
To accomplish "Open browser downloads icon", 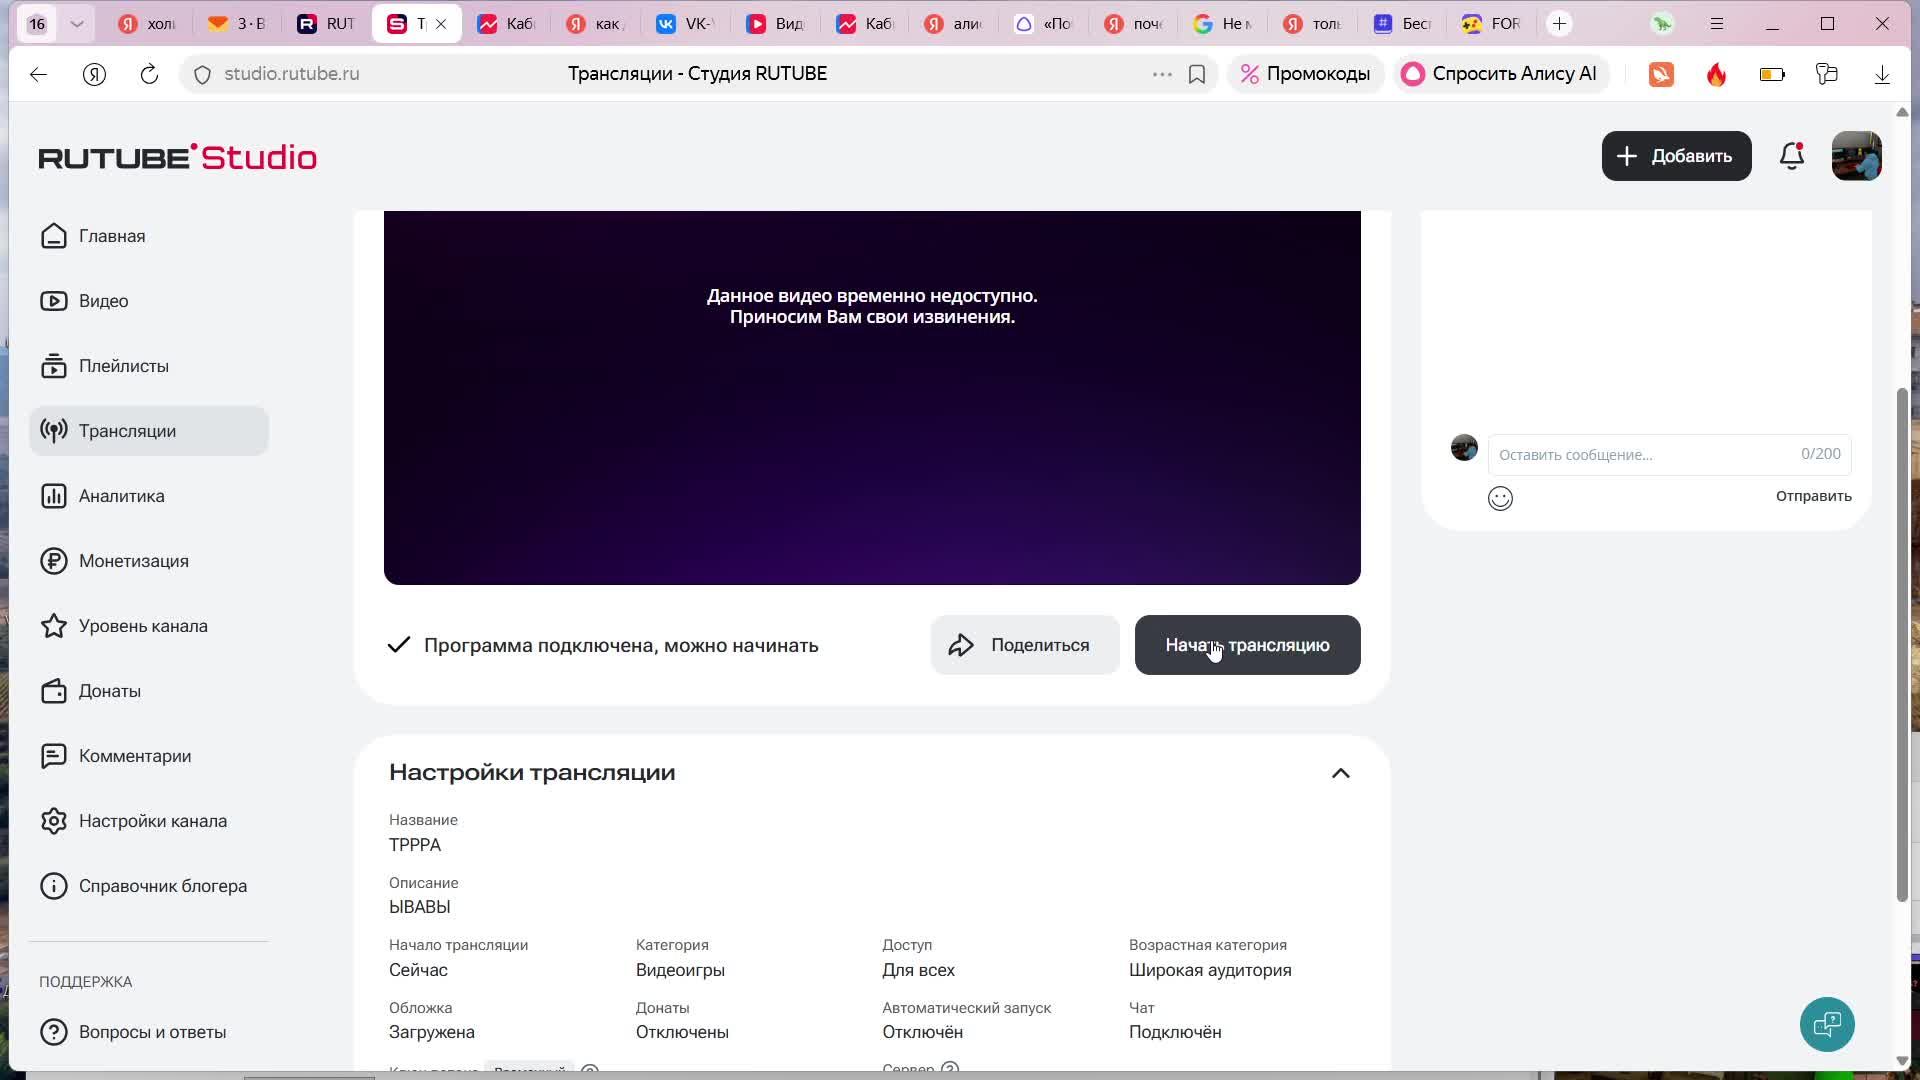I will [x=1881, y=74].
